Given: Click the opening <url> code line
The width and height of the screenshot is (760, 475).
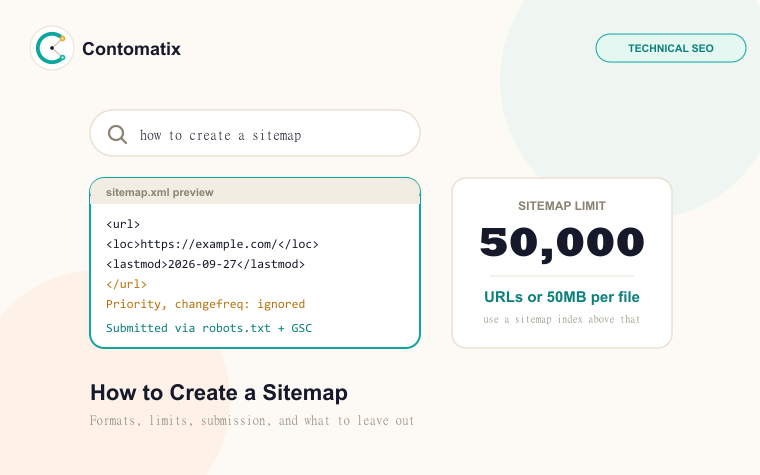Looking at the screenshot, I should 123,224.
